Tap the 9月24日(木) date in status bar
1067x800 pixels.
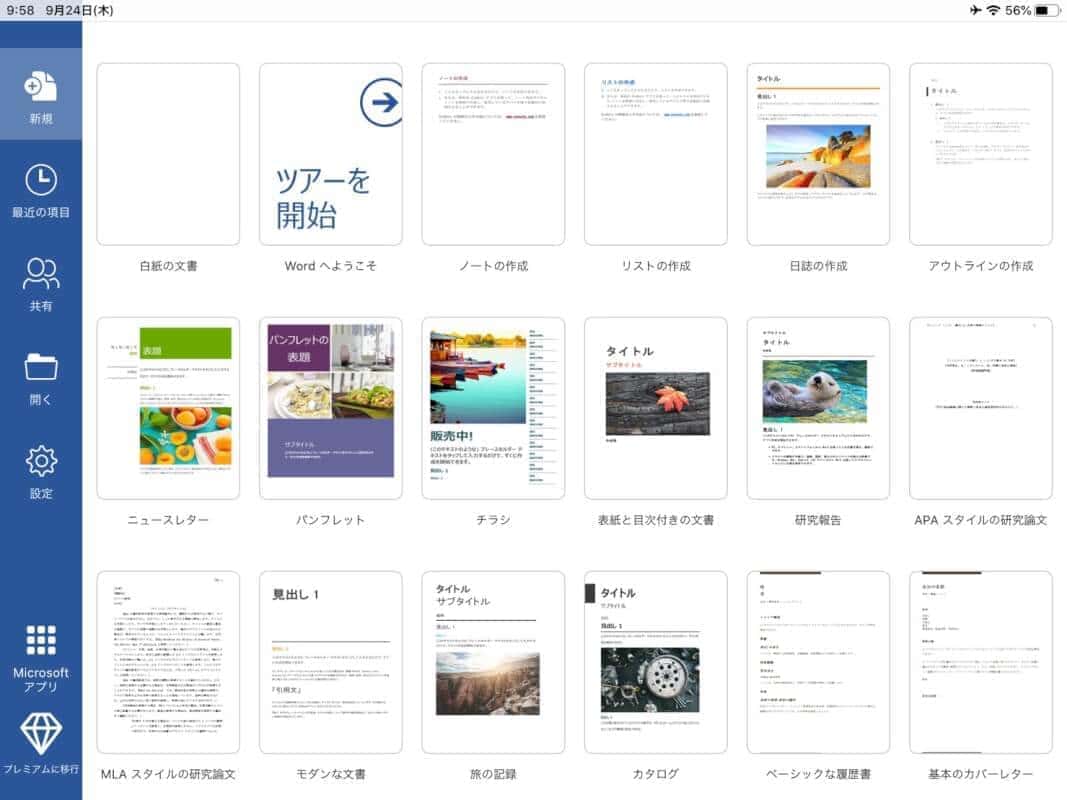click(x=80, y=10)
